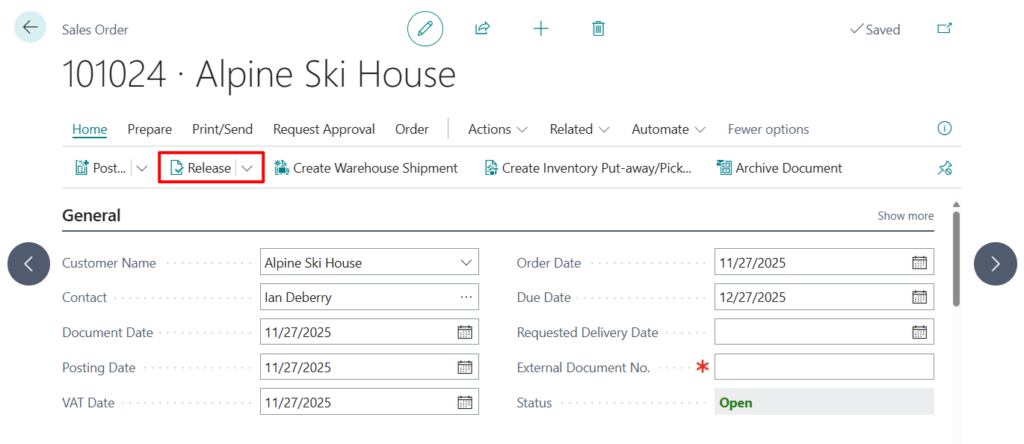The width and height of the screenshot is (1024, 444).
Task: Expand the Post dropdown arrow
Action: [141, 168]
